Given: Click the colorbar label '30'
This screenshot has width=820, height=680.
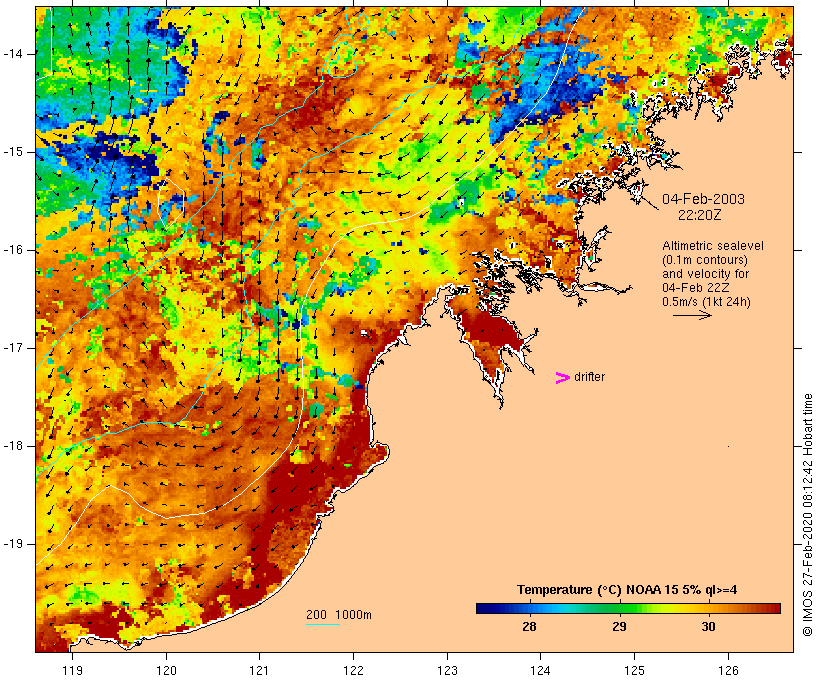Looking at the screenshot, I should (708, 626).
